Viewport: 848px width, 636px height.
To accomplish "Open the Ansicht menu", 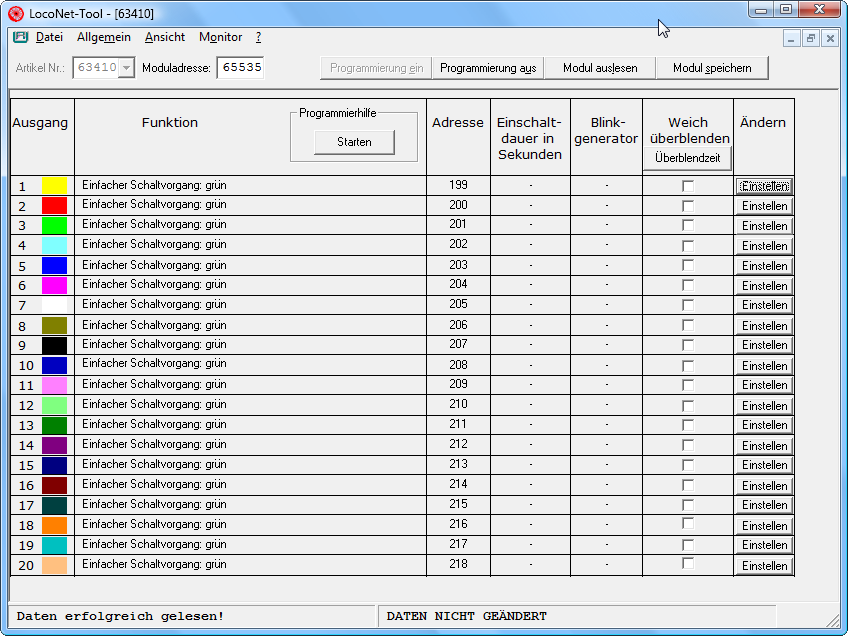I will tap(165, 37).
